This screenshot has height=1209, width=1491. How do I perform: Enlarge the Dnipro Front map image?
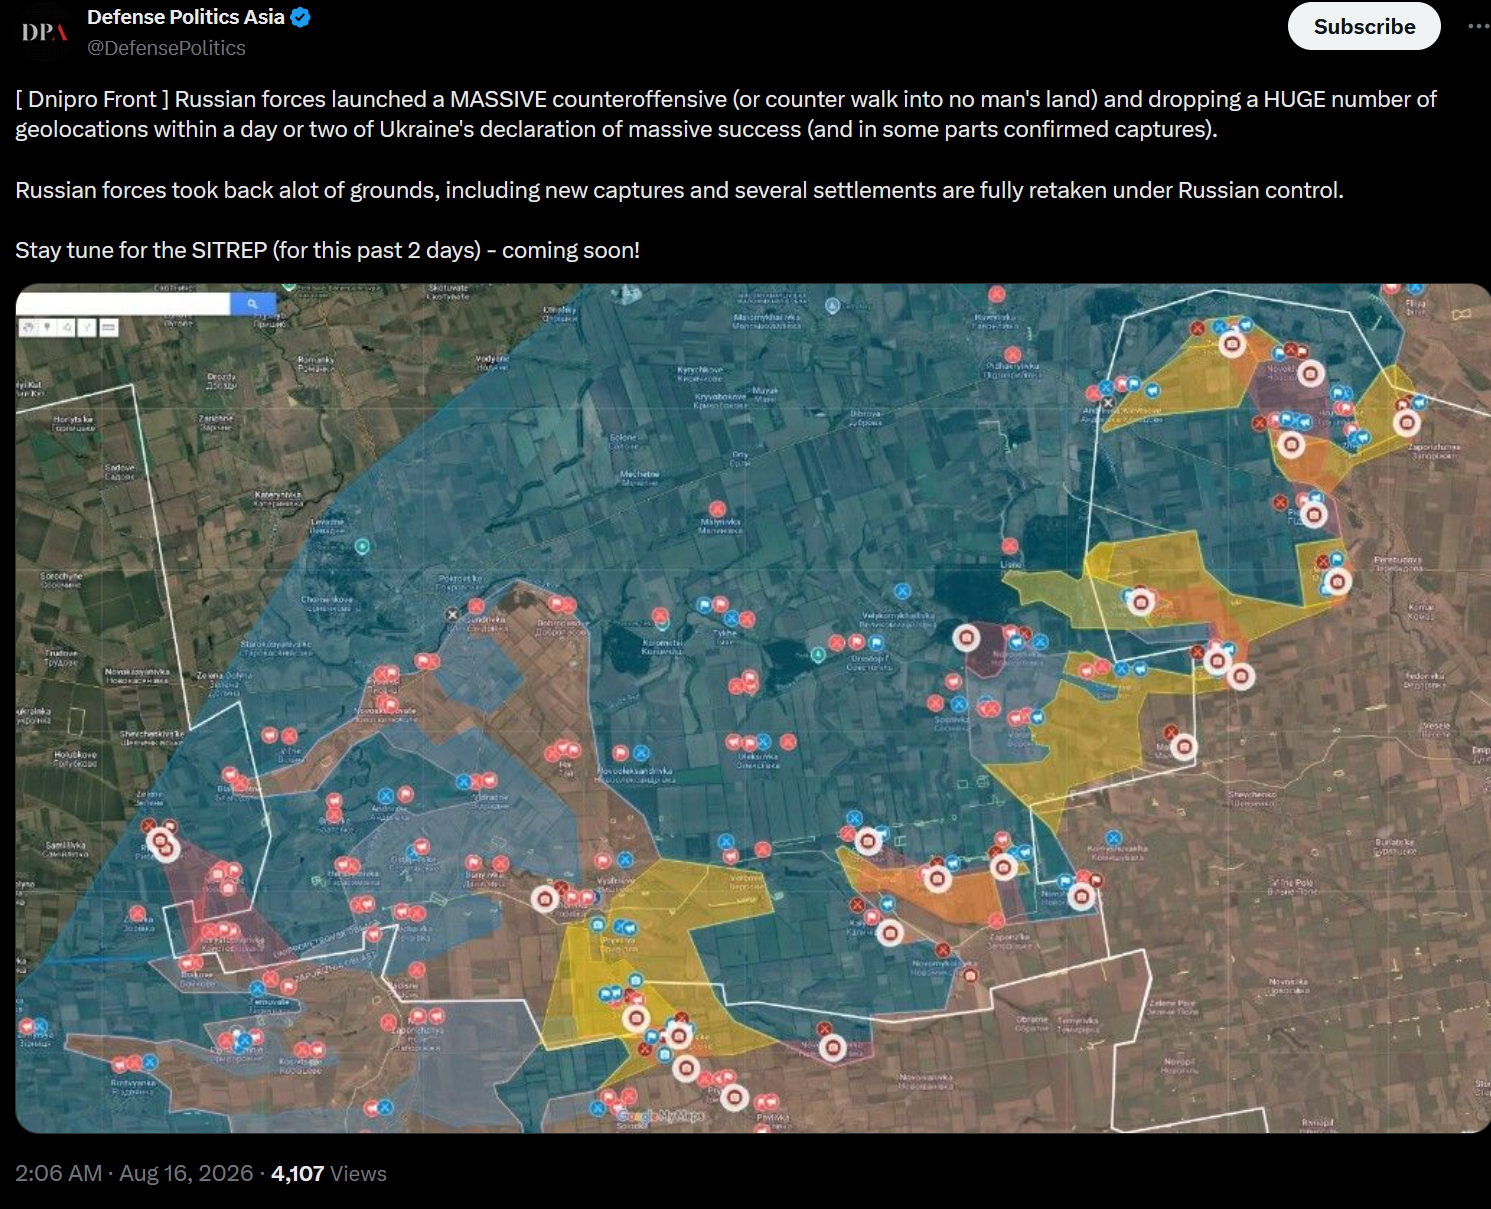click(x=753, y=708)
